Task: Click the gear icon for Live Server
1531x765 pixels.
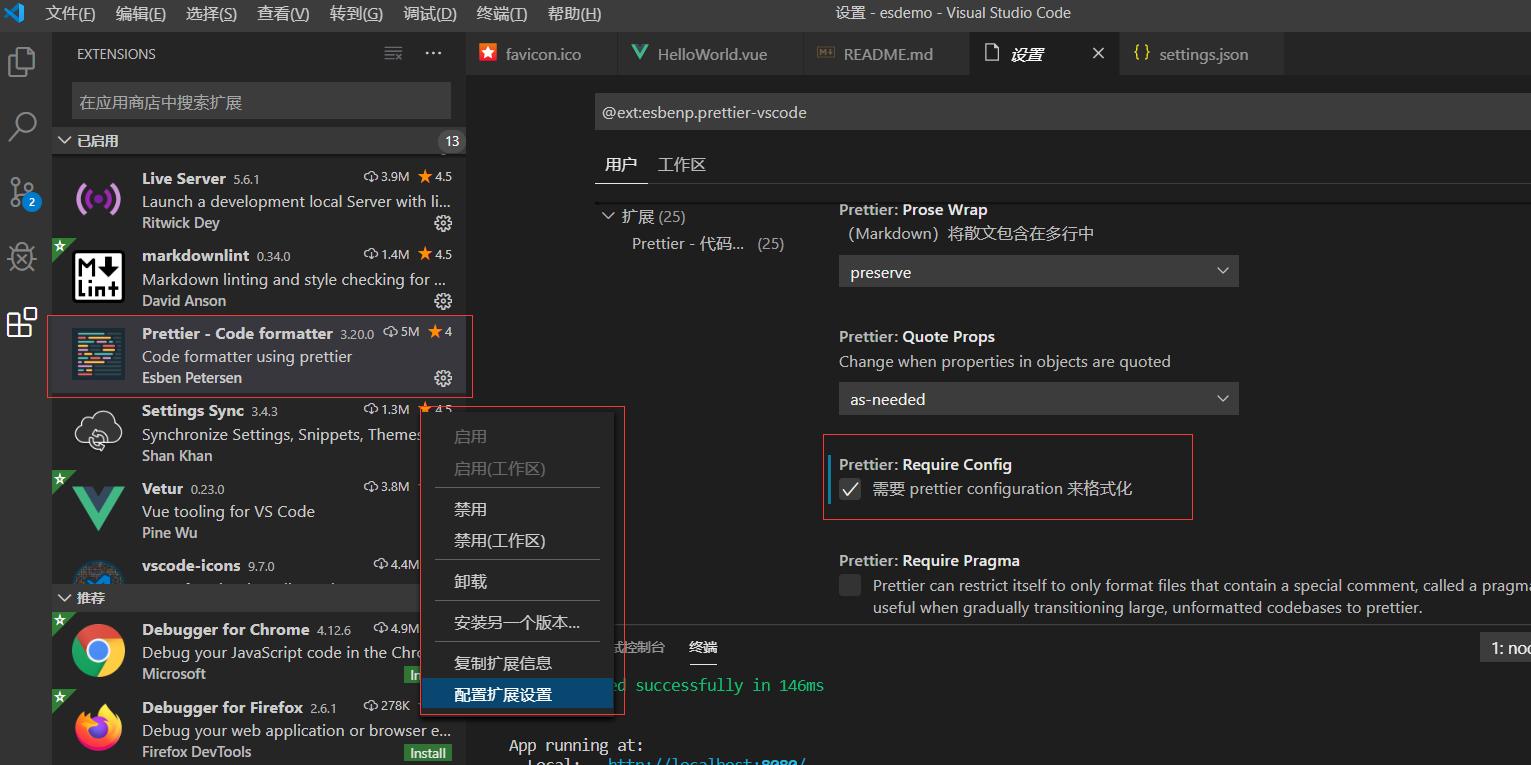Action: [x=443, y=223]
